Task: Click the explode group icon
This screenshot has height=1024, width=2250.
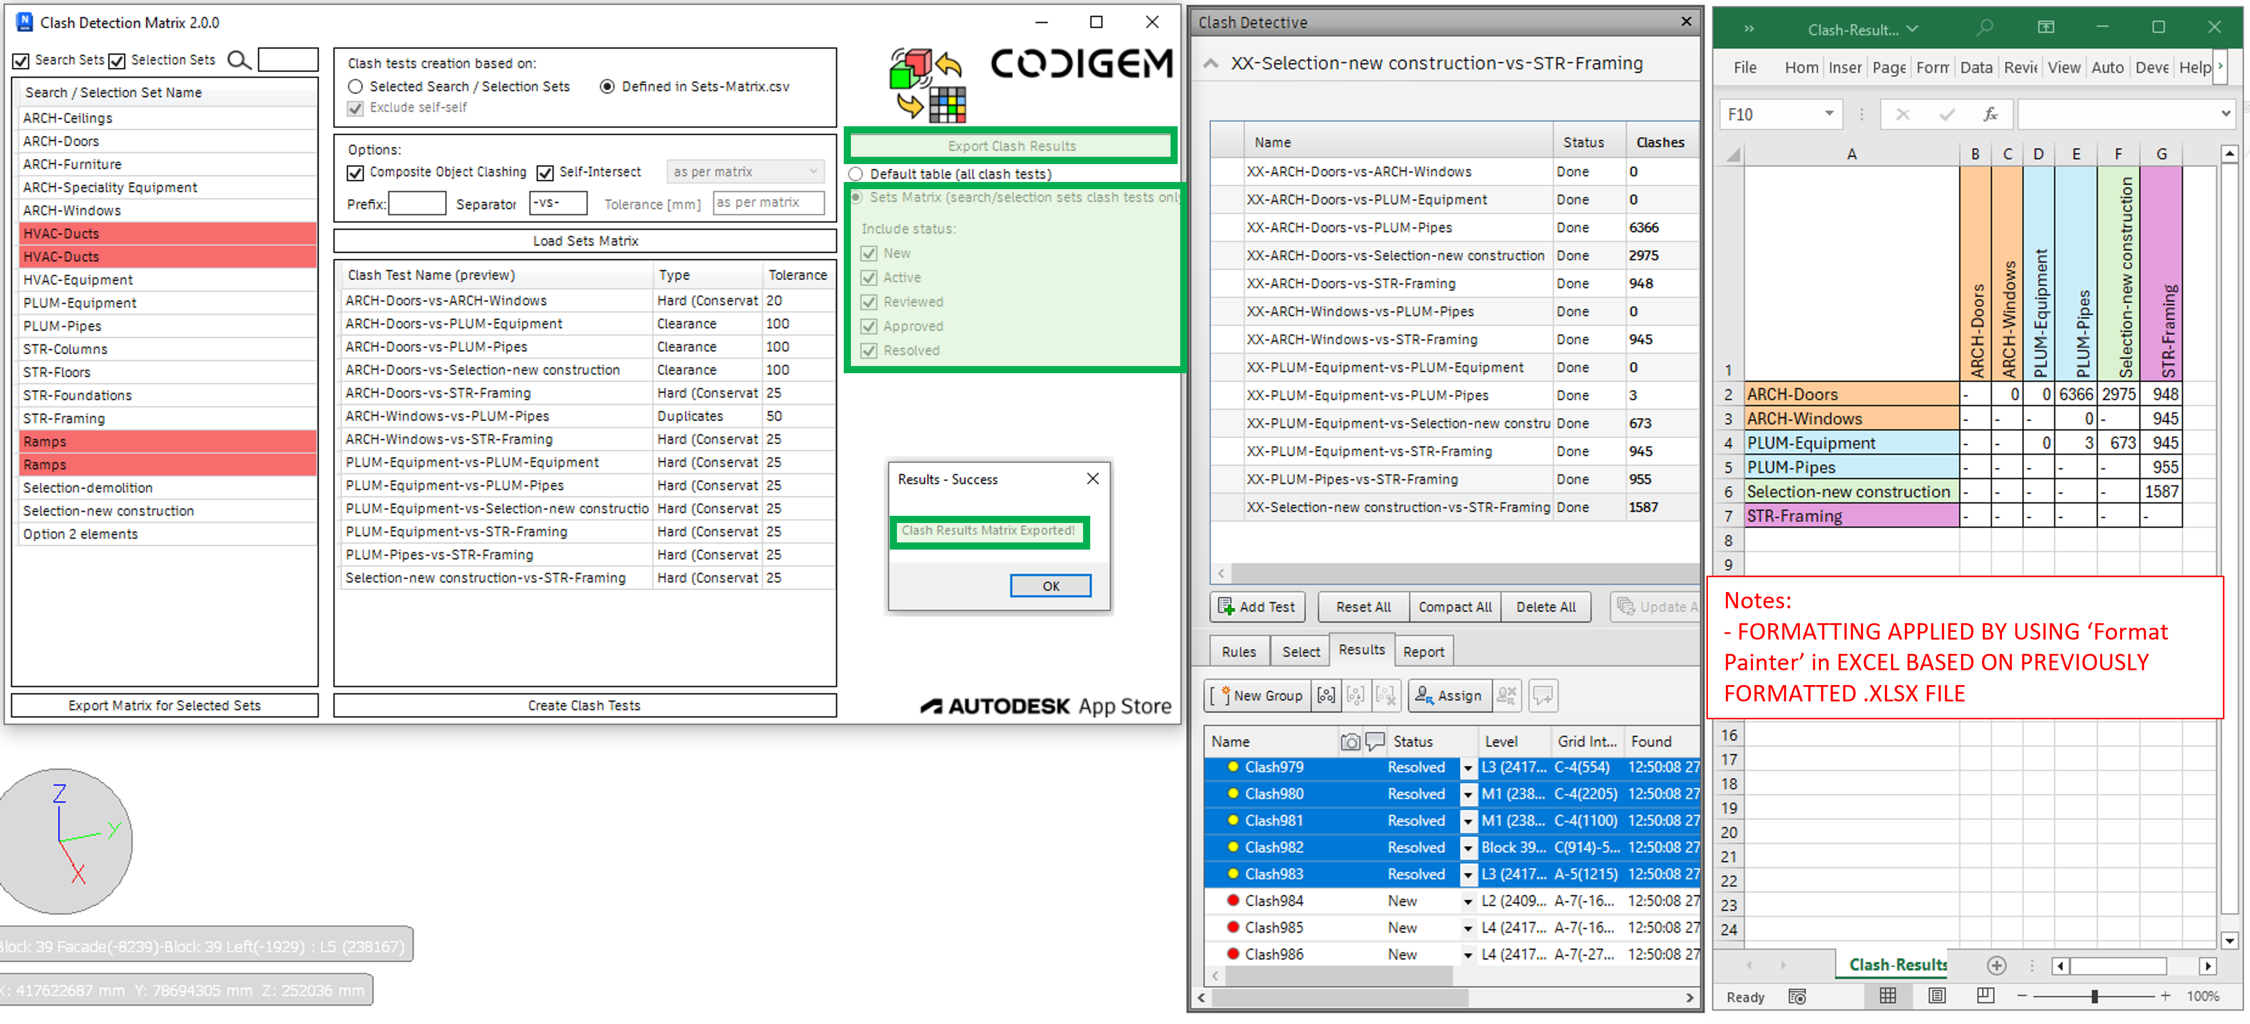Action: point(1386,696)
